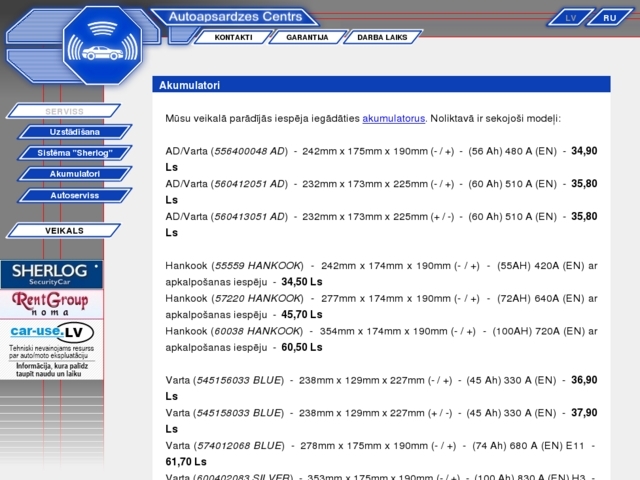Click the car alarm octagon logo
Image resolution: width=640 pixels, height=480 pixels.
point(102,45)
